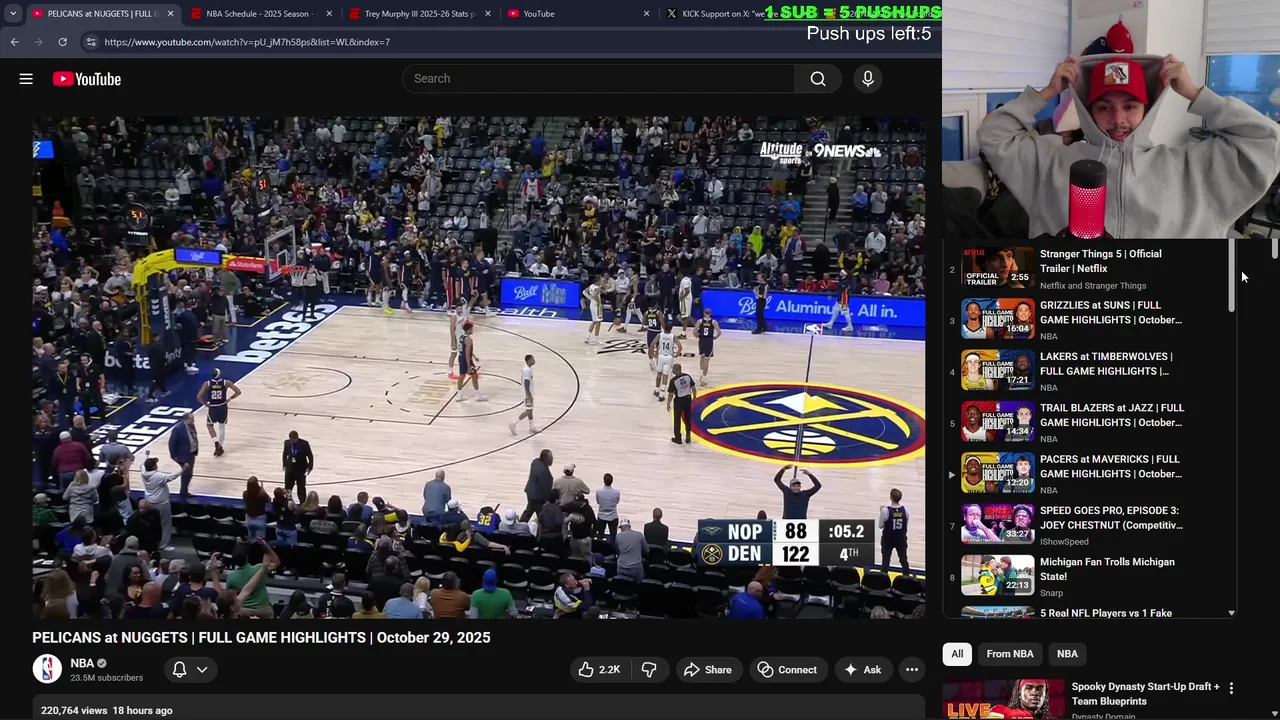Select the All filter chip
This screenshot has width=1280, height=720.
click(x=957, y=654)
